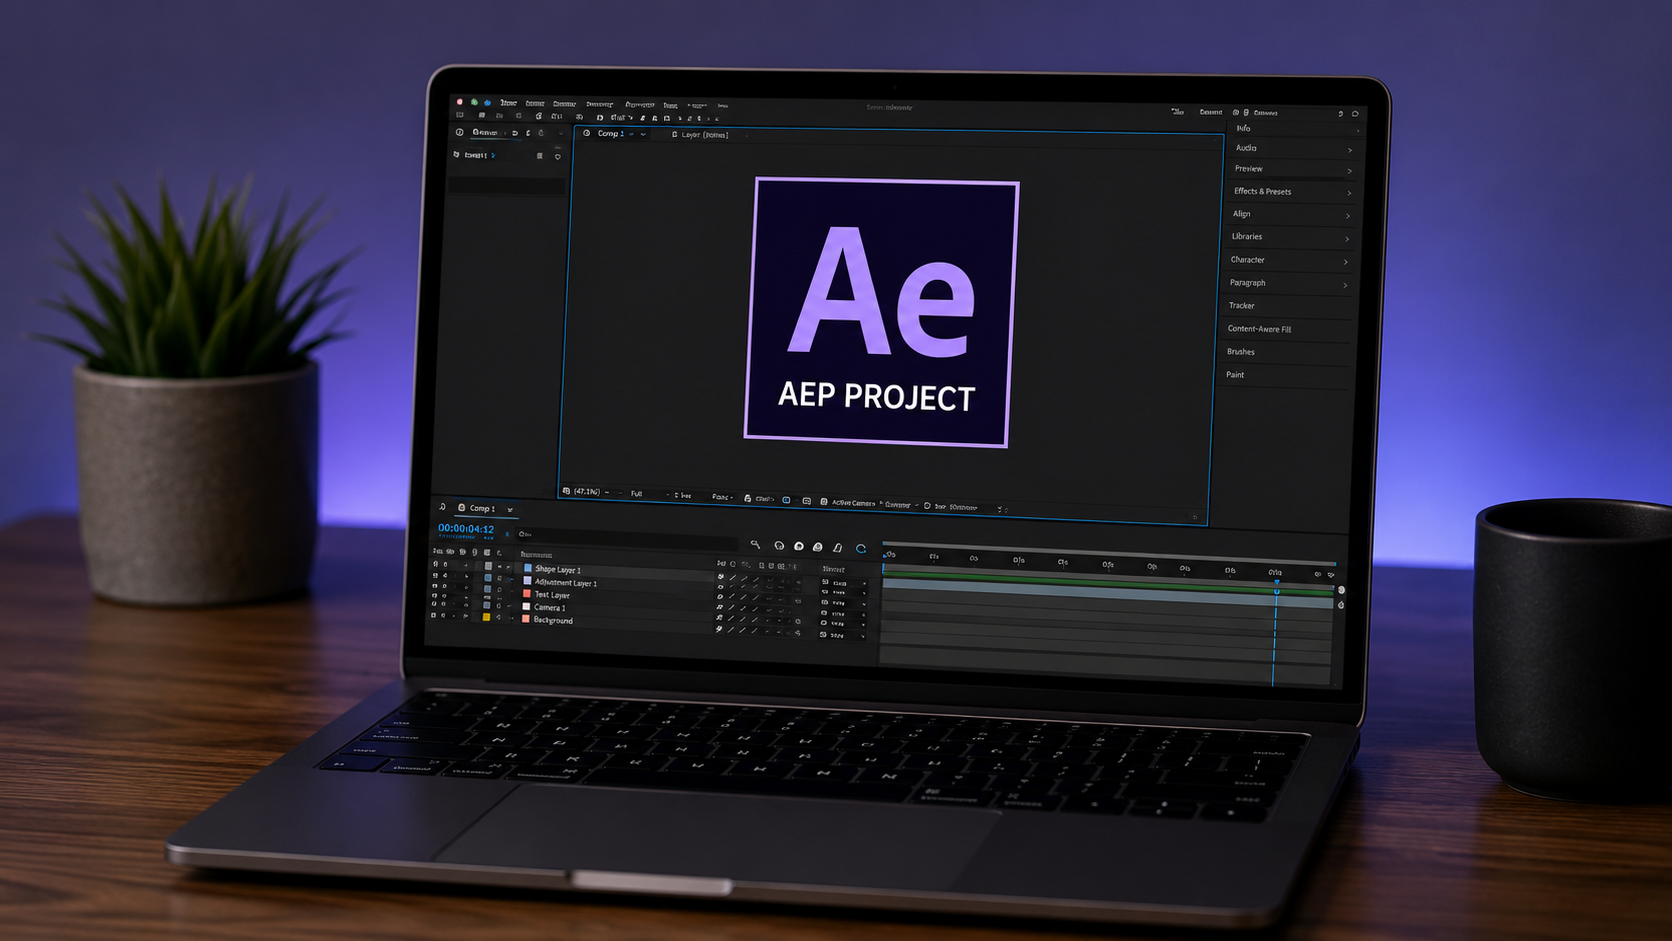Toggle visibility eye of Shape Layer 1
The image size is (1672, 941).
click(435, 565)
